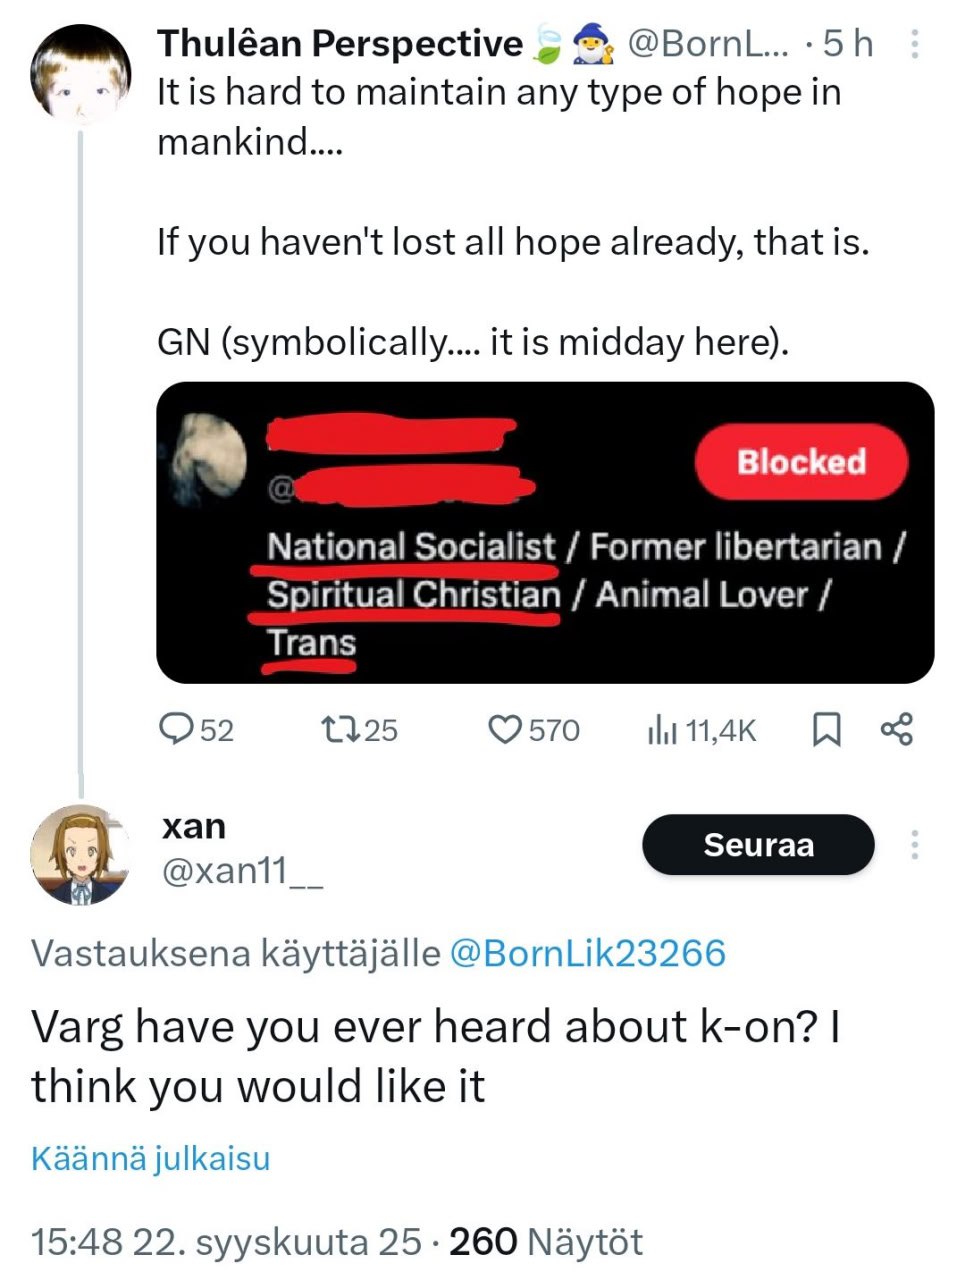965x1280 pixels.
Task: Bookmark the Thulêan Perspective post
Action: pyautogui.click(x=826, y=730)
